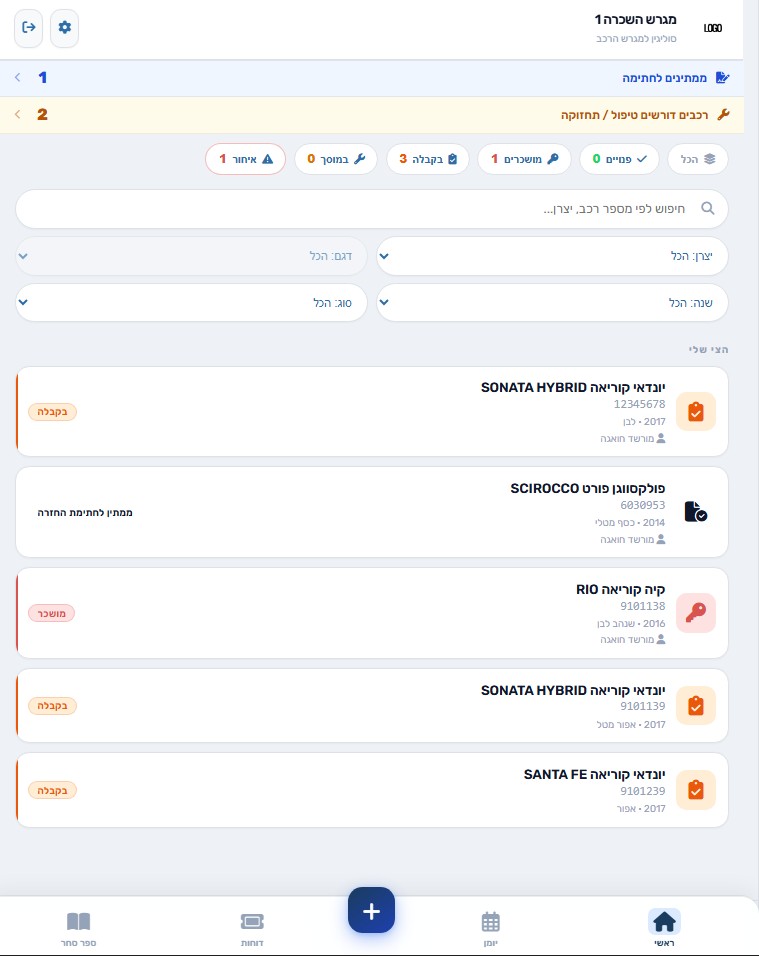Select the הכל filter chip
This screenshot has width=759, height=956.
(698, 159)
